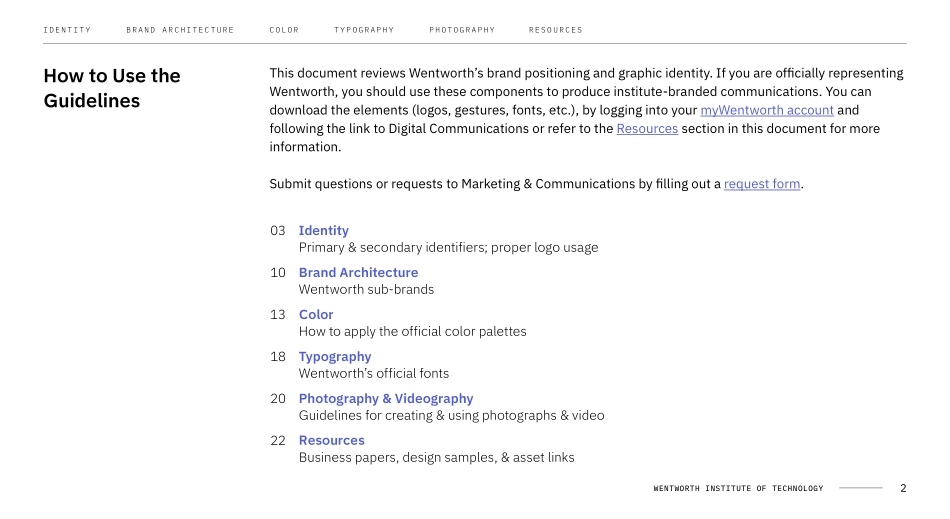
Task: Select the Color item in top navigation
Action: pos(284,30)
